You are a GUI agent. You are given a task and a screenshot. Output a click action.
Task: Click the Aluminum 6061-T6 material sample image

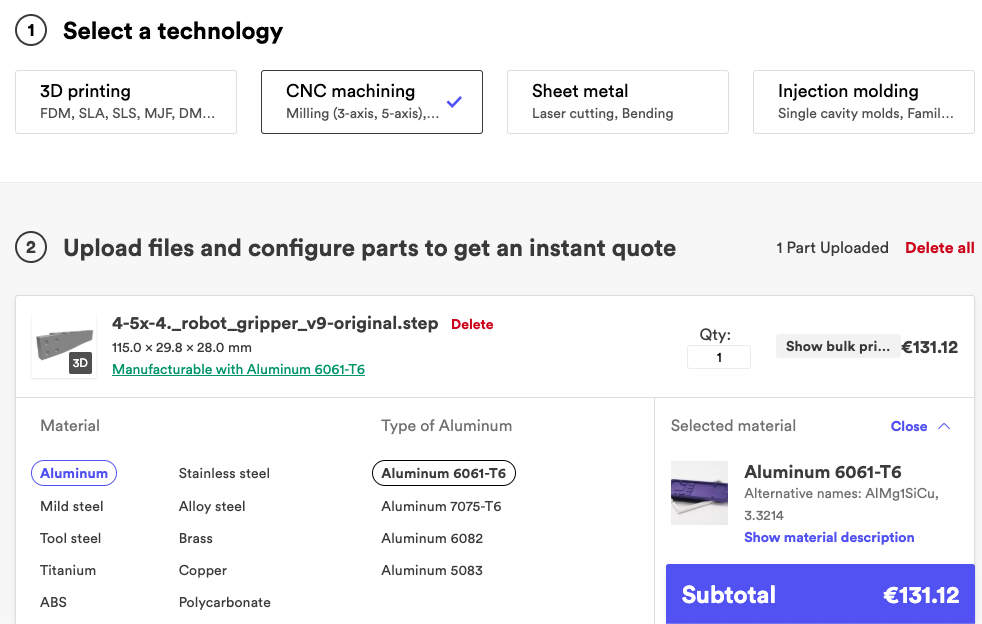699,493
